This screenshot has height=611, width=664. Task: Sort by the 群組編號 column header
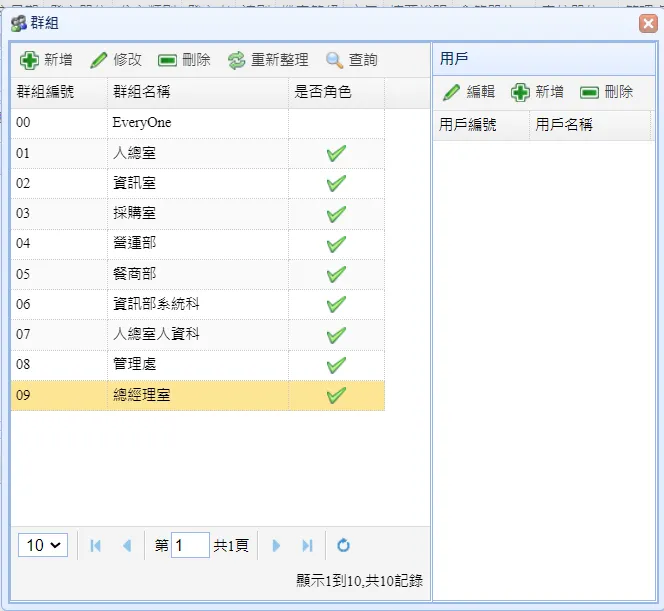click(59, 92)
